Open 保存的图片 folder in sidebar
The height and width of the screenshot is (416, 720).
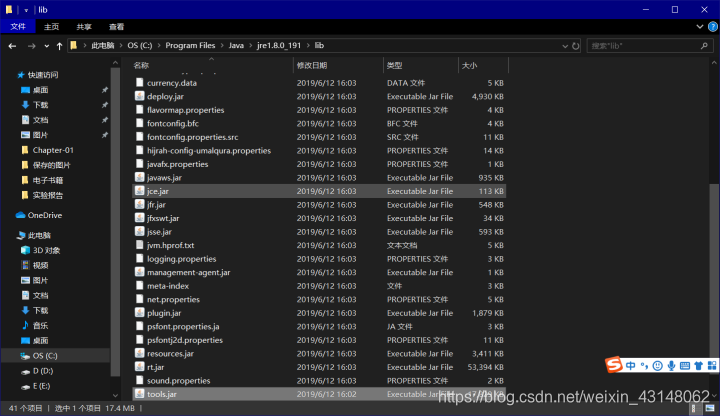point(51,165)
